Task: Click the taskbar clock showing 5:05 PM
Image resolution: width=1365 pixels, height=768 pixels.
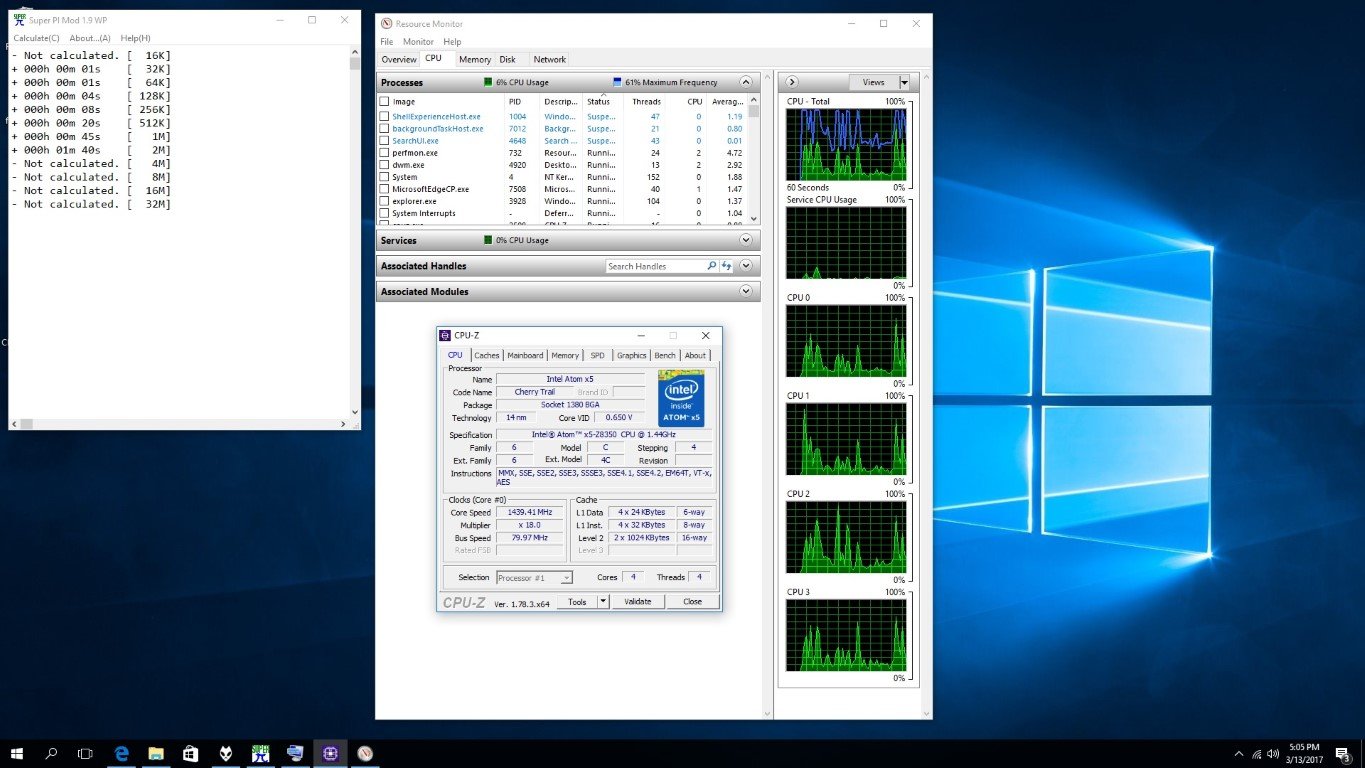Action: (x=1305, y=753)
